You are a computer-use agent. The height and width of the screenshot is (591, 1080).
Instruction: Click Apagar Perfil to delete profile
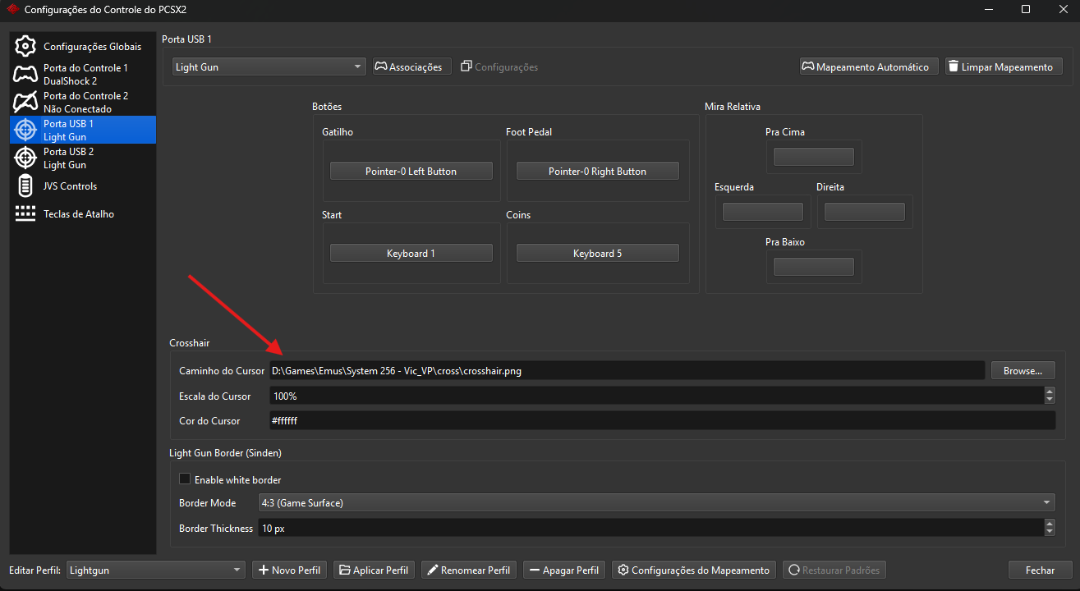click(x=564, y=570)
